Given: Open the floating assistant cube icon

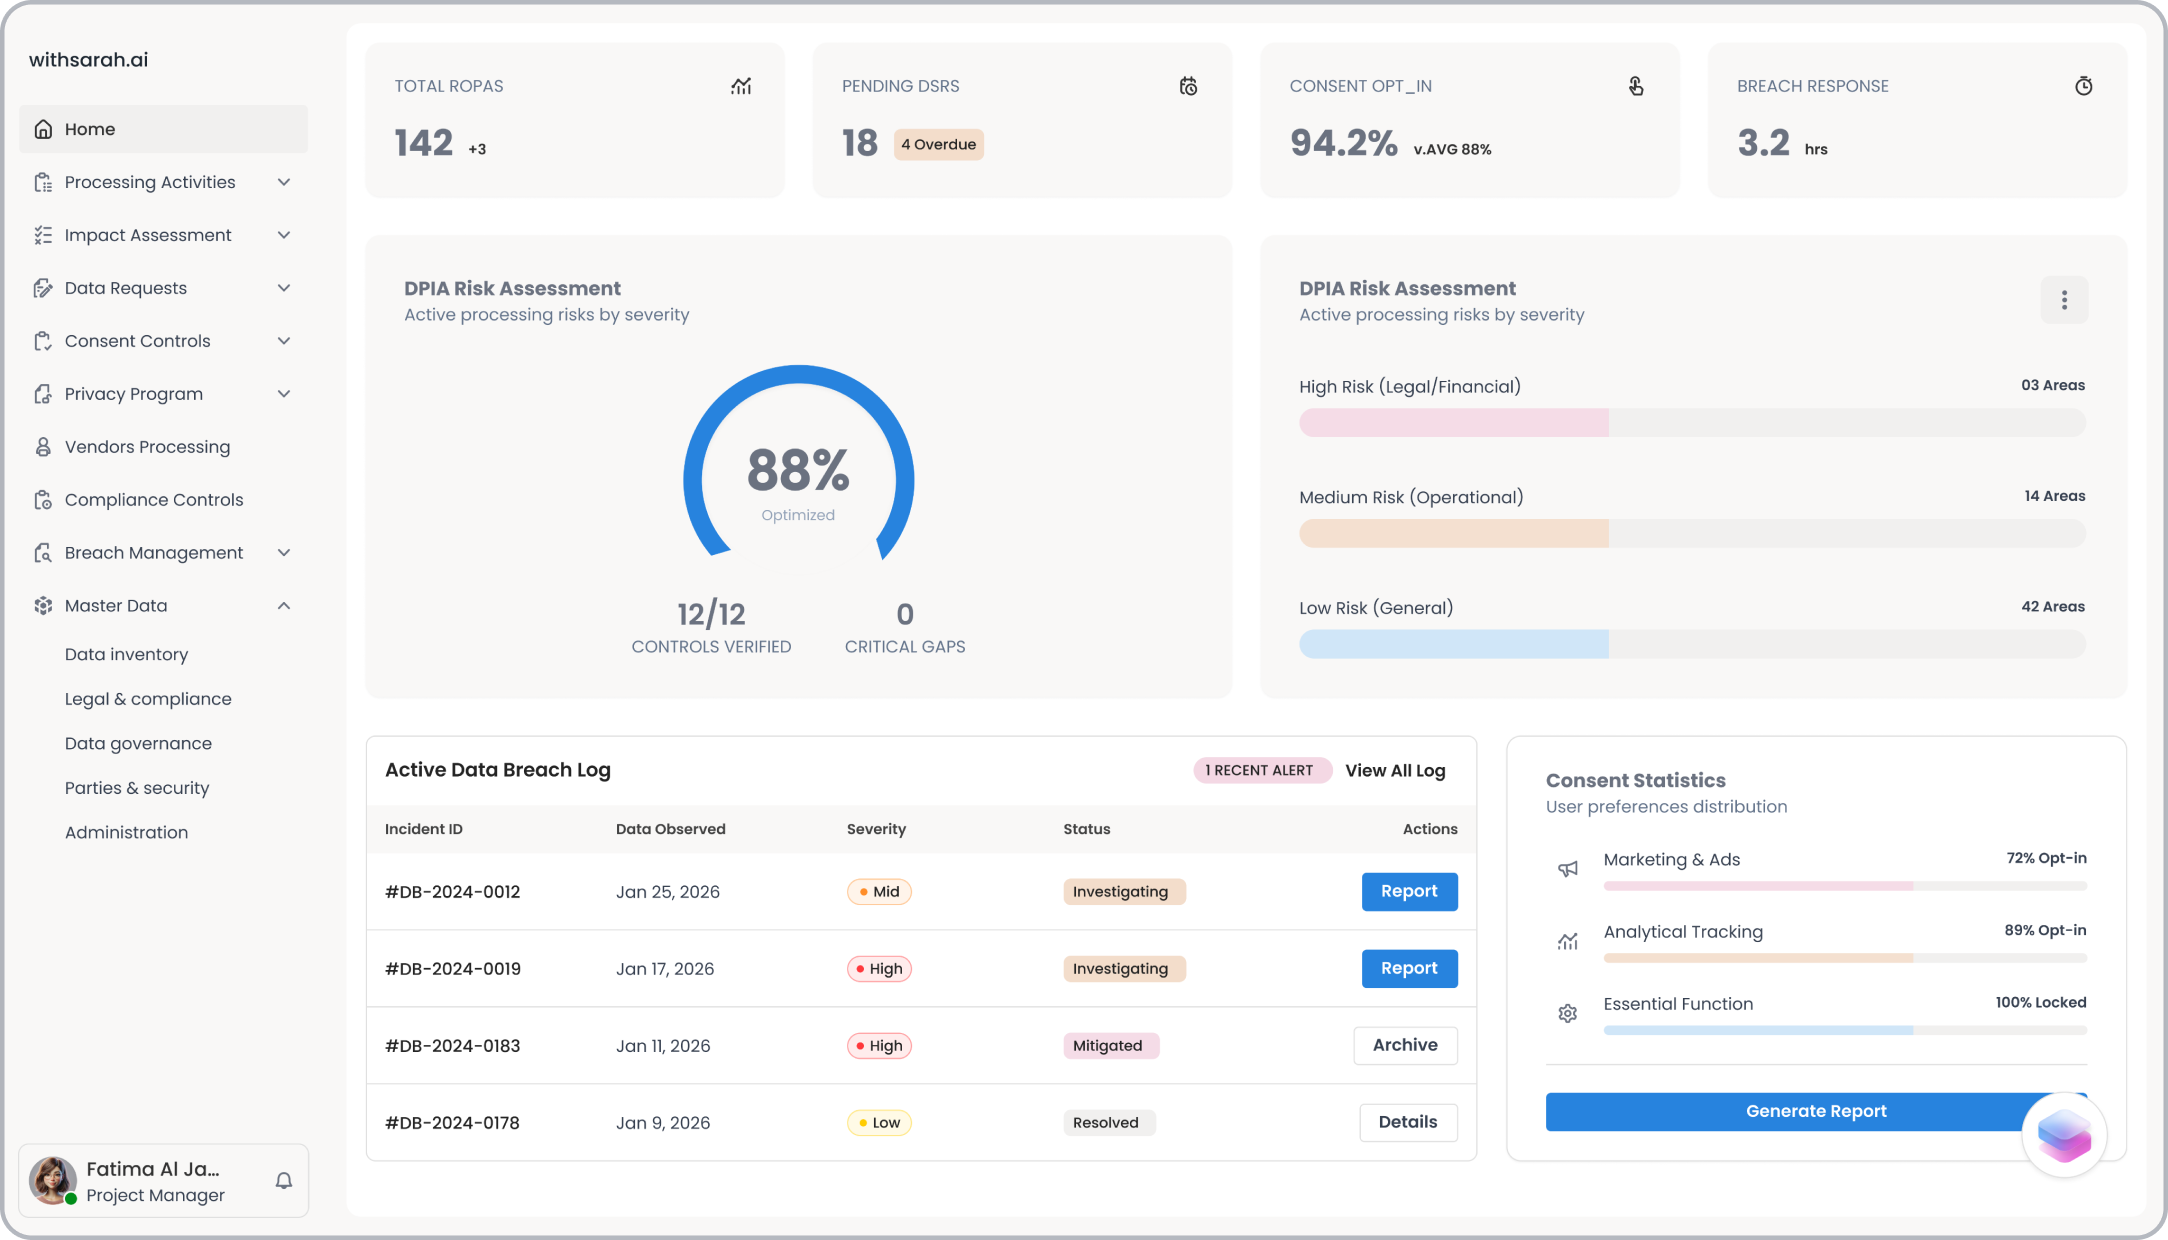Looking at the screenshot, I should coord(2064,1135).
